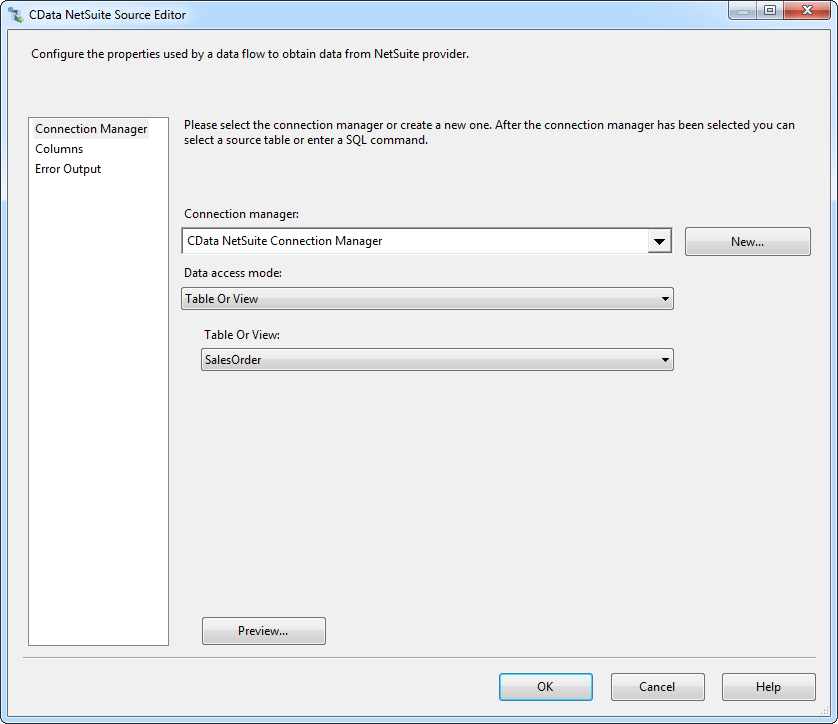838x724 pixels.
Task: Expand the SalesOrder table dropdown
Action: (x=438, y=360)
